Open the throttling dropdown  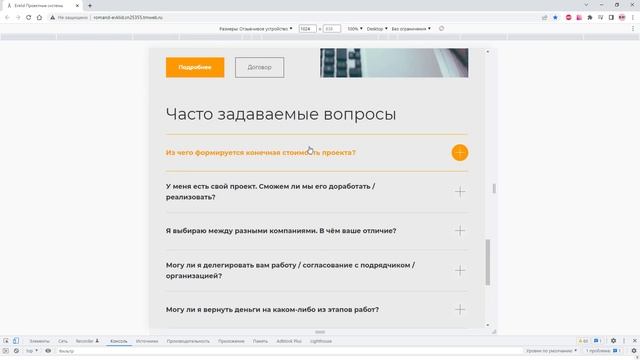point(411,29)
